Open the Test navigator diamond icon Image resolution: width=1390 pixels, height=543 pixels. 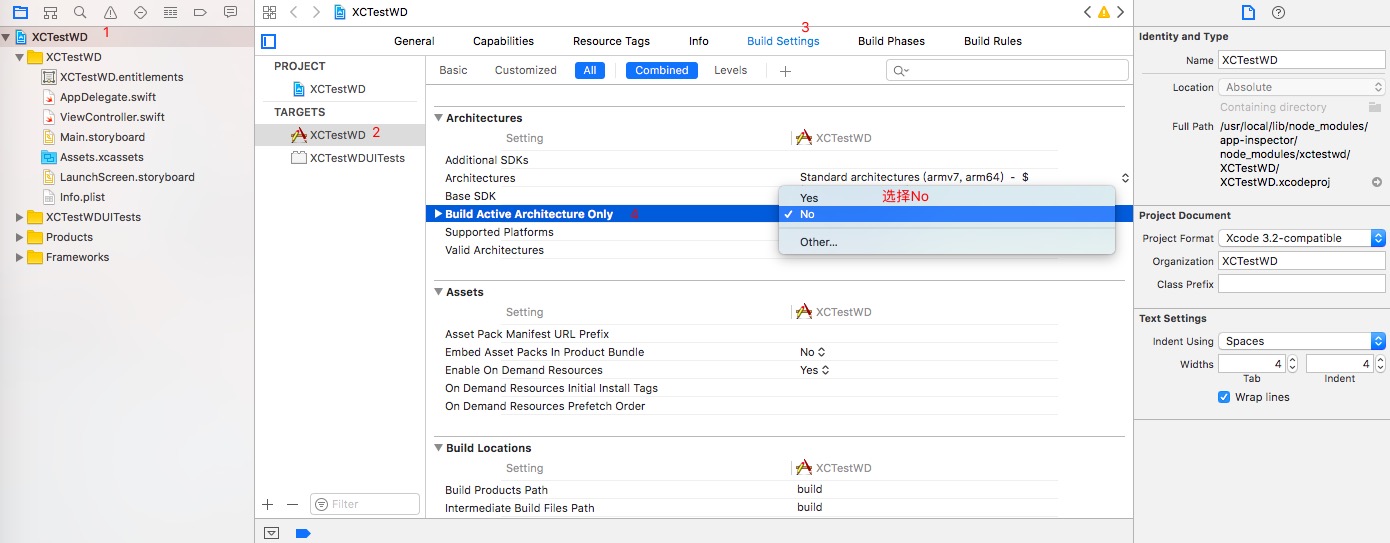[x=140, y=12]
